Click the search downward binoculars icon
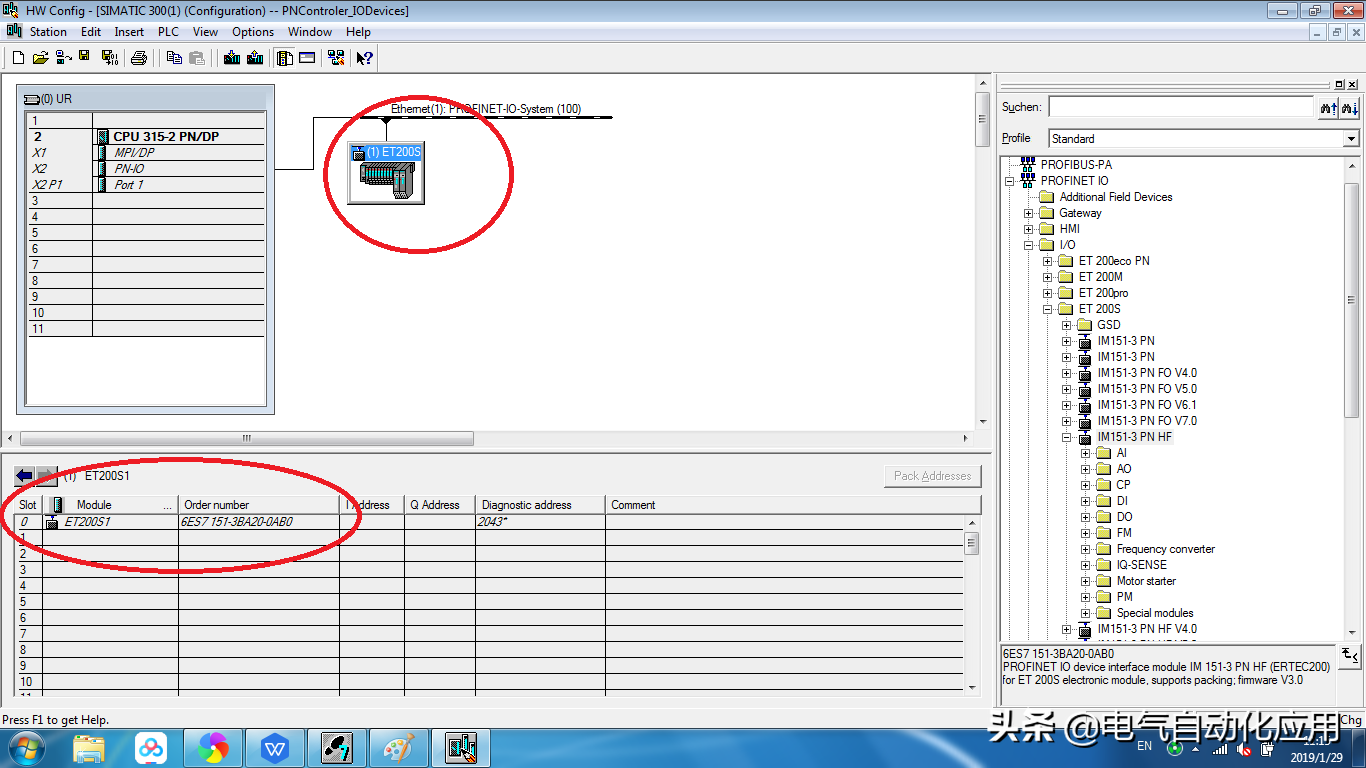Image resolution: width=1366 pixels, height=768 pixels. 1349,108
